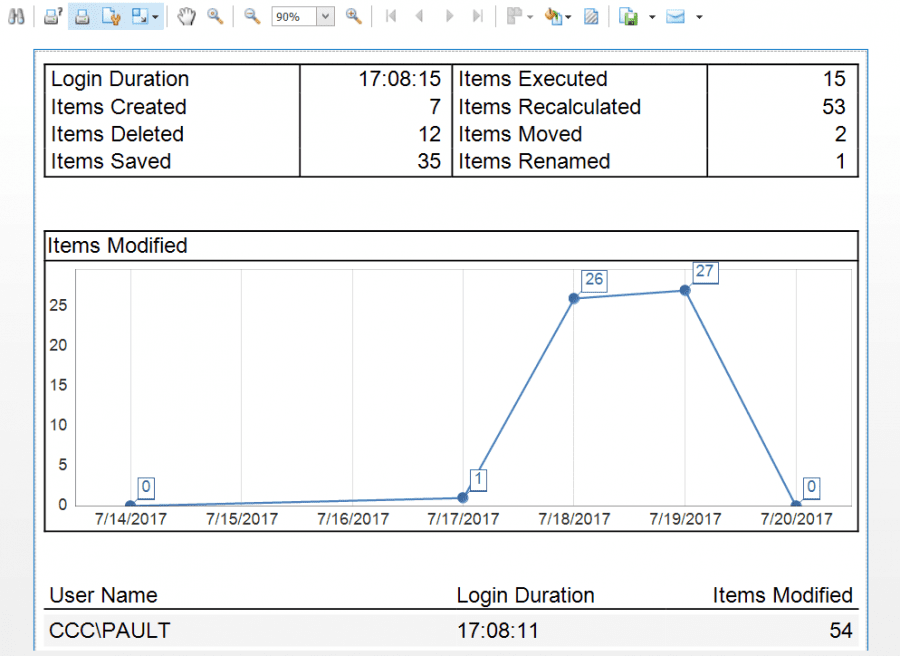The height and width of the screenshot is (656, 900).
Task: Go to the last page of the report
Action: click(477, 16)
